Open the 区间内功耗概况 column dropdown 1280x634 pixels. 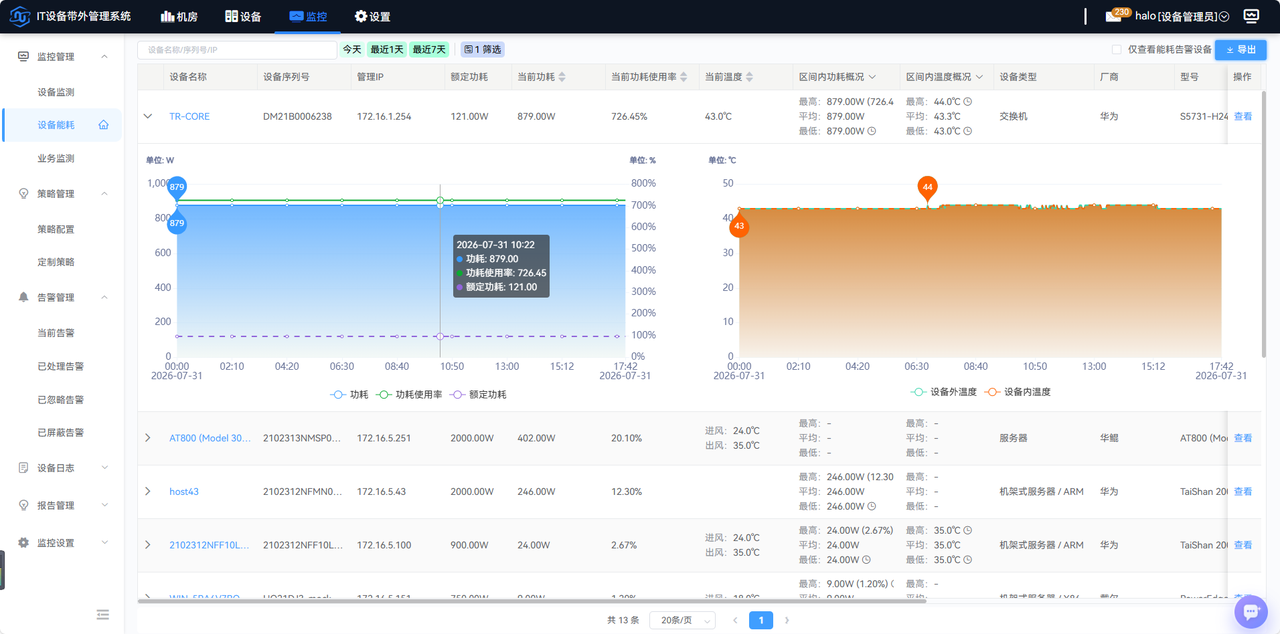872,77
